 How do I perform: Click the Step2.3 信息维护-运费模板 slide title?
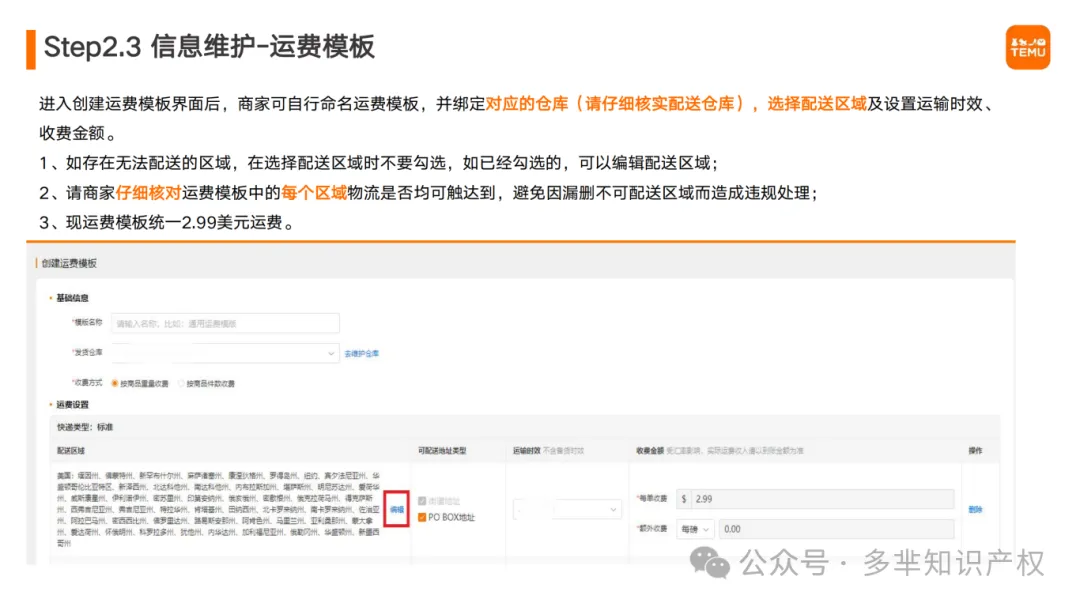[209, 48]
